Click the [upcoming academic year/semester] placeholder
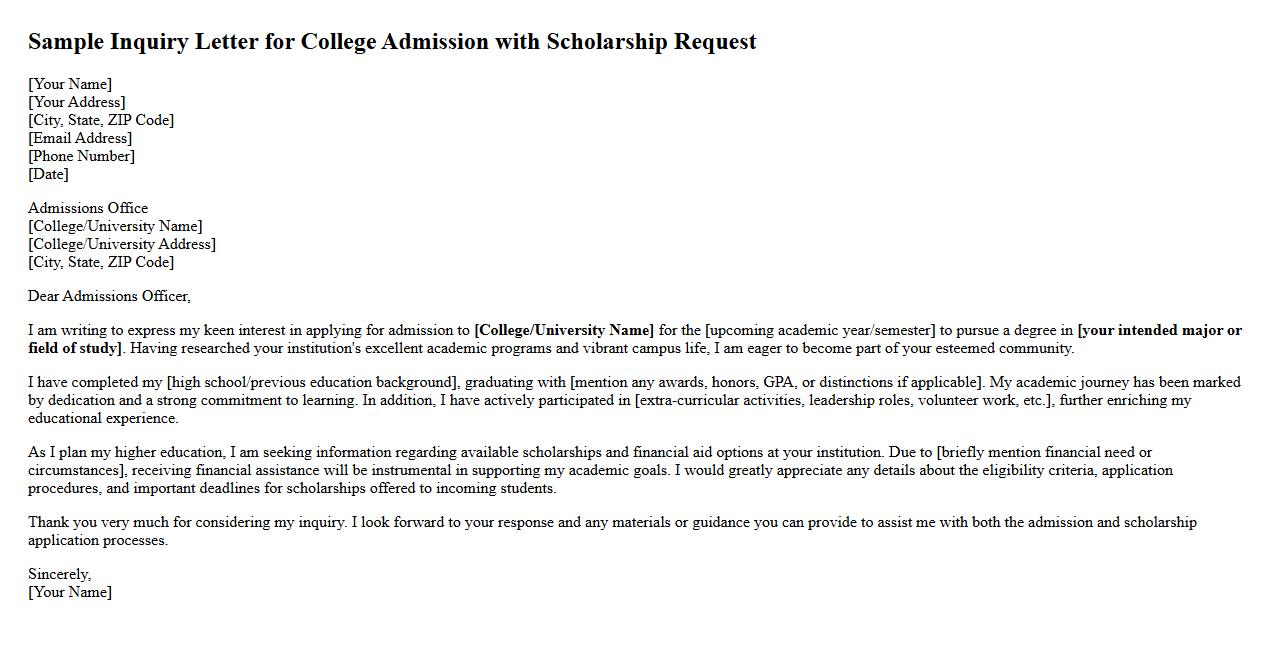The width and height of the screenshot is (1278, 650). 820,330
